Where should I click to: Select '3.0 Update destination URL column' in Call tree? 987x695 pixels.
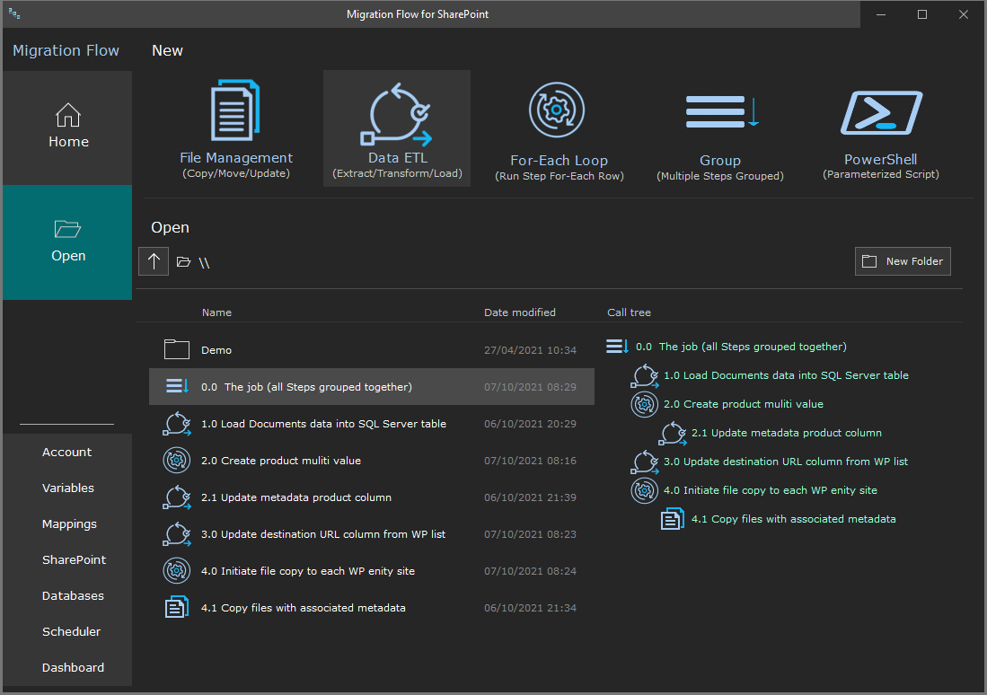pos(786,461)
